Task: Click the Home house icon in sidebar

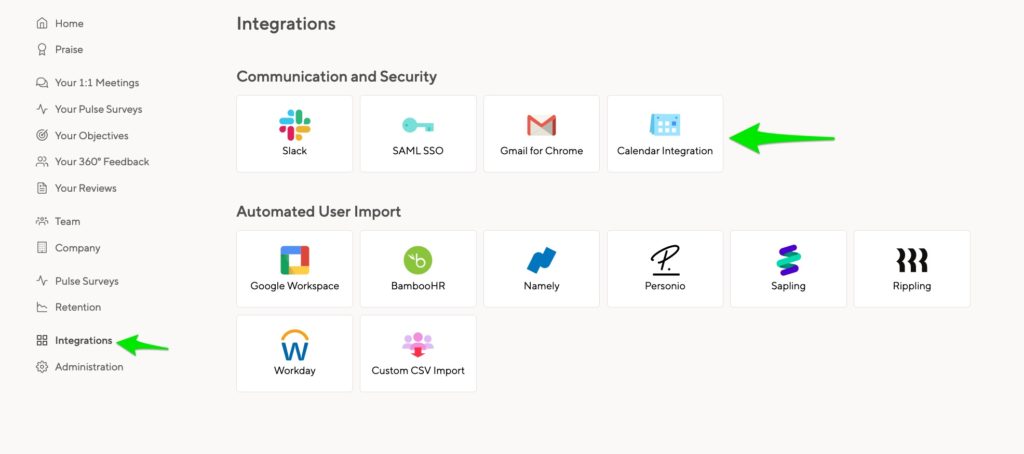Action: pyautogui.click(x=42, y=24)
